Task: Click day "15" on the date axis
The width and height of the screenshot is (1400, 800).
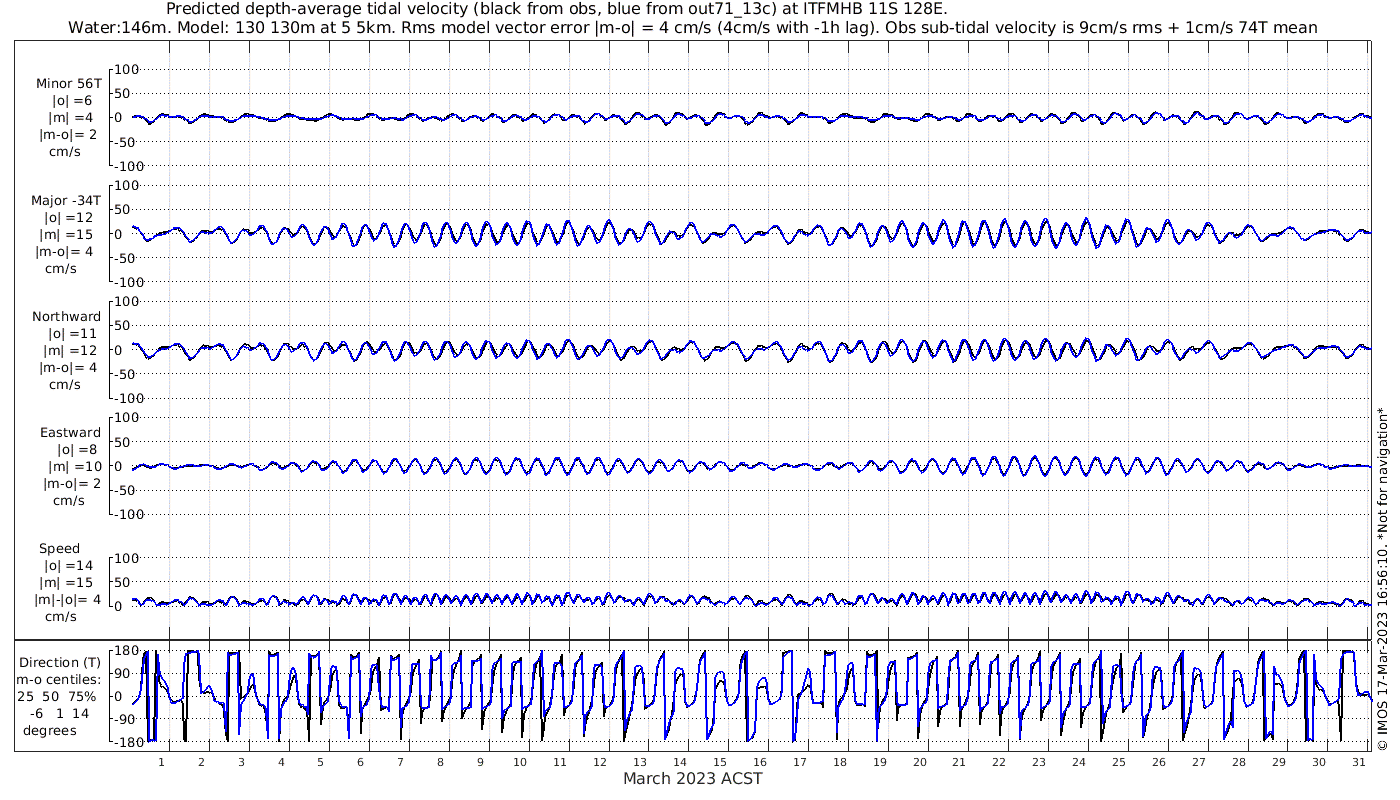Action: point(719,762)
